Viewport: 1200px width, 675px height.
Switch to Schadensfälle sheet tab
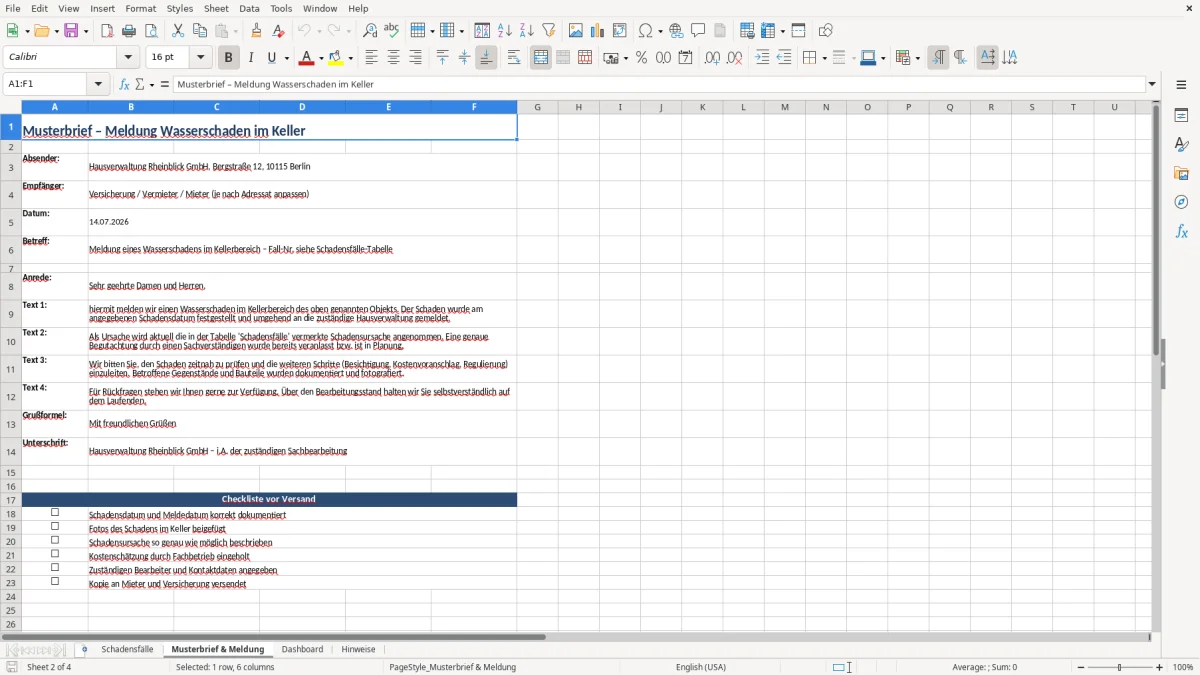coord(127,649)
